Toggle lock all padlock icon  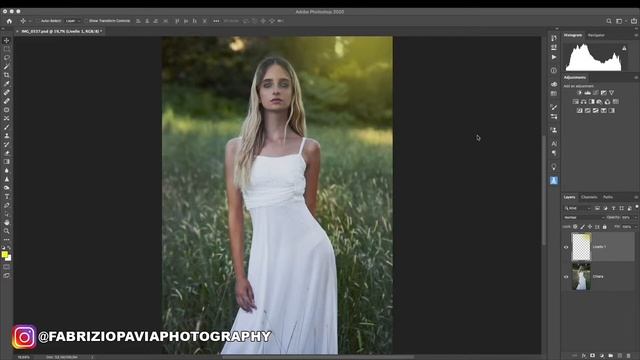click(x=604, y=227)
